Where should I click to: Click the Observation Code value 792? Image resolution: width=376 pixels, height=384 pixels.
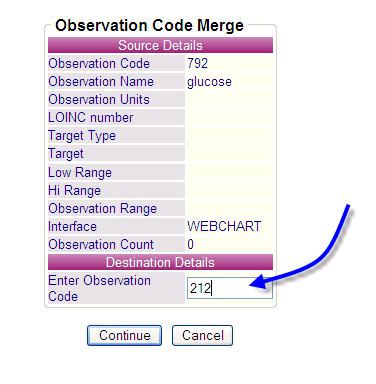tap(197, 63)
